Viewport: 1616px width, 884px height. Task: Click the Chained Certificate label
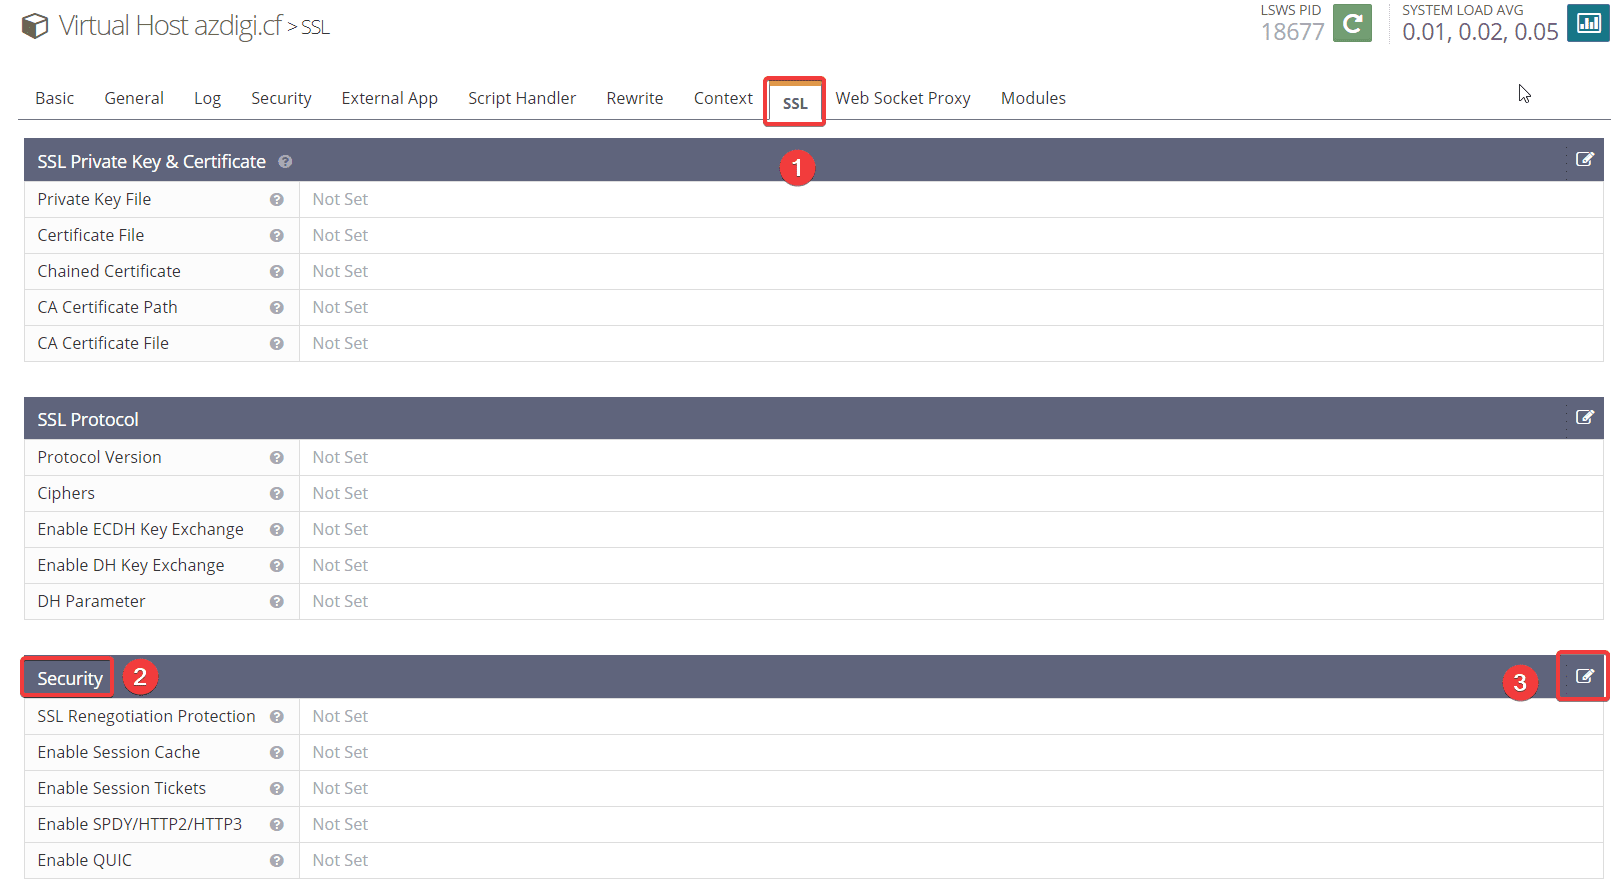point(109,271)
